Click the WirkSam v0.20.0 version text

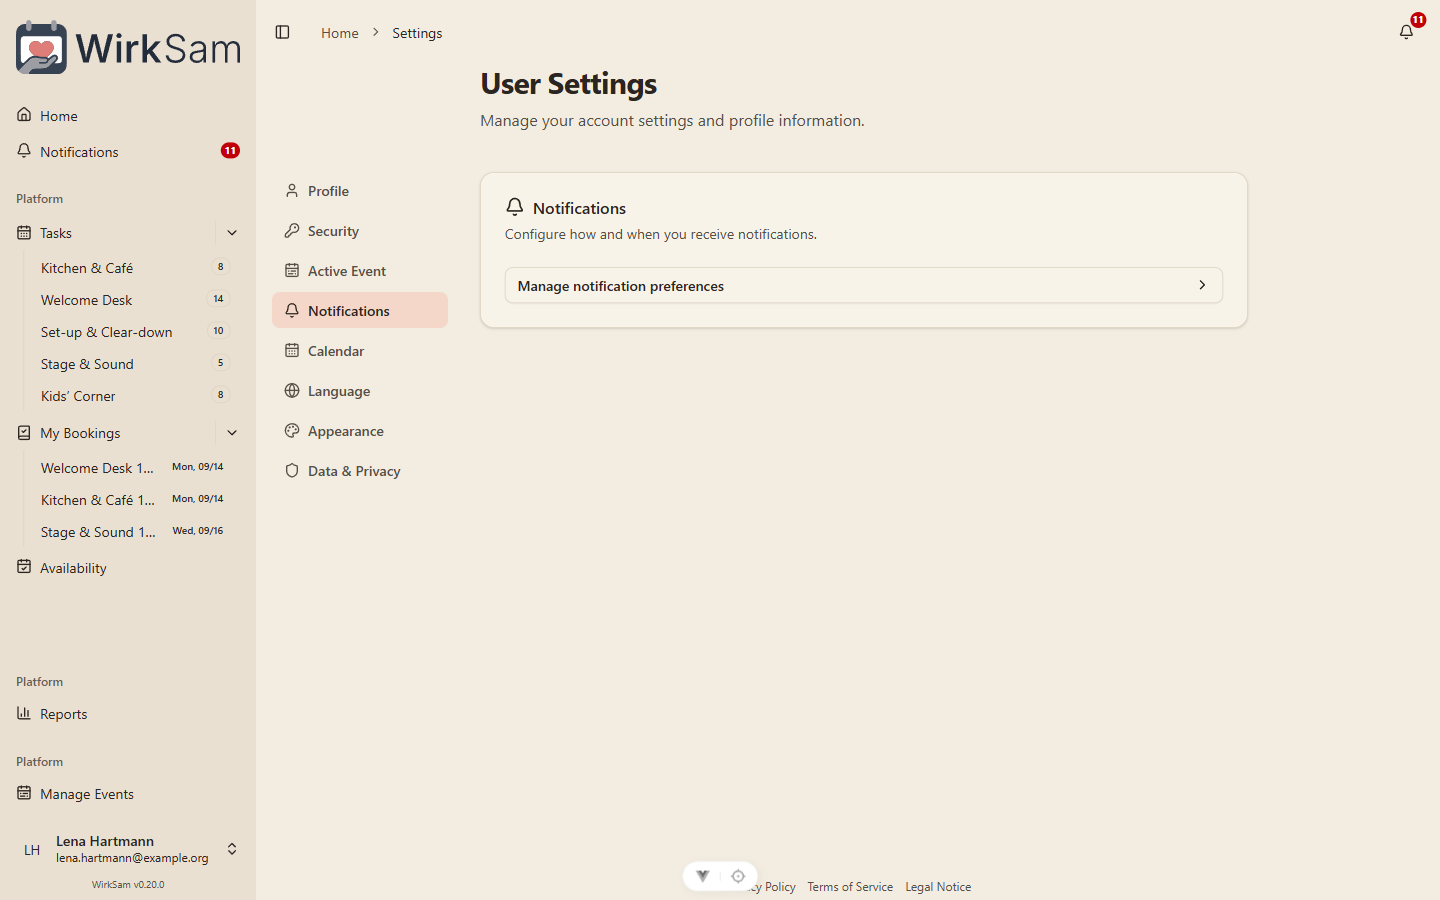click(x=128, y=884)
